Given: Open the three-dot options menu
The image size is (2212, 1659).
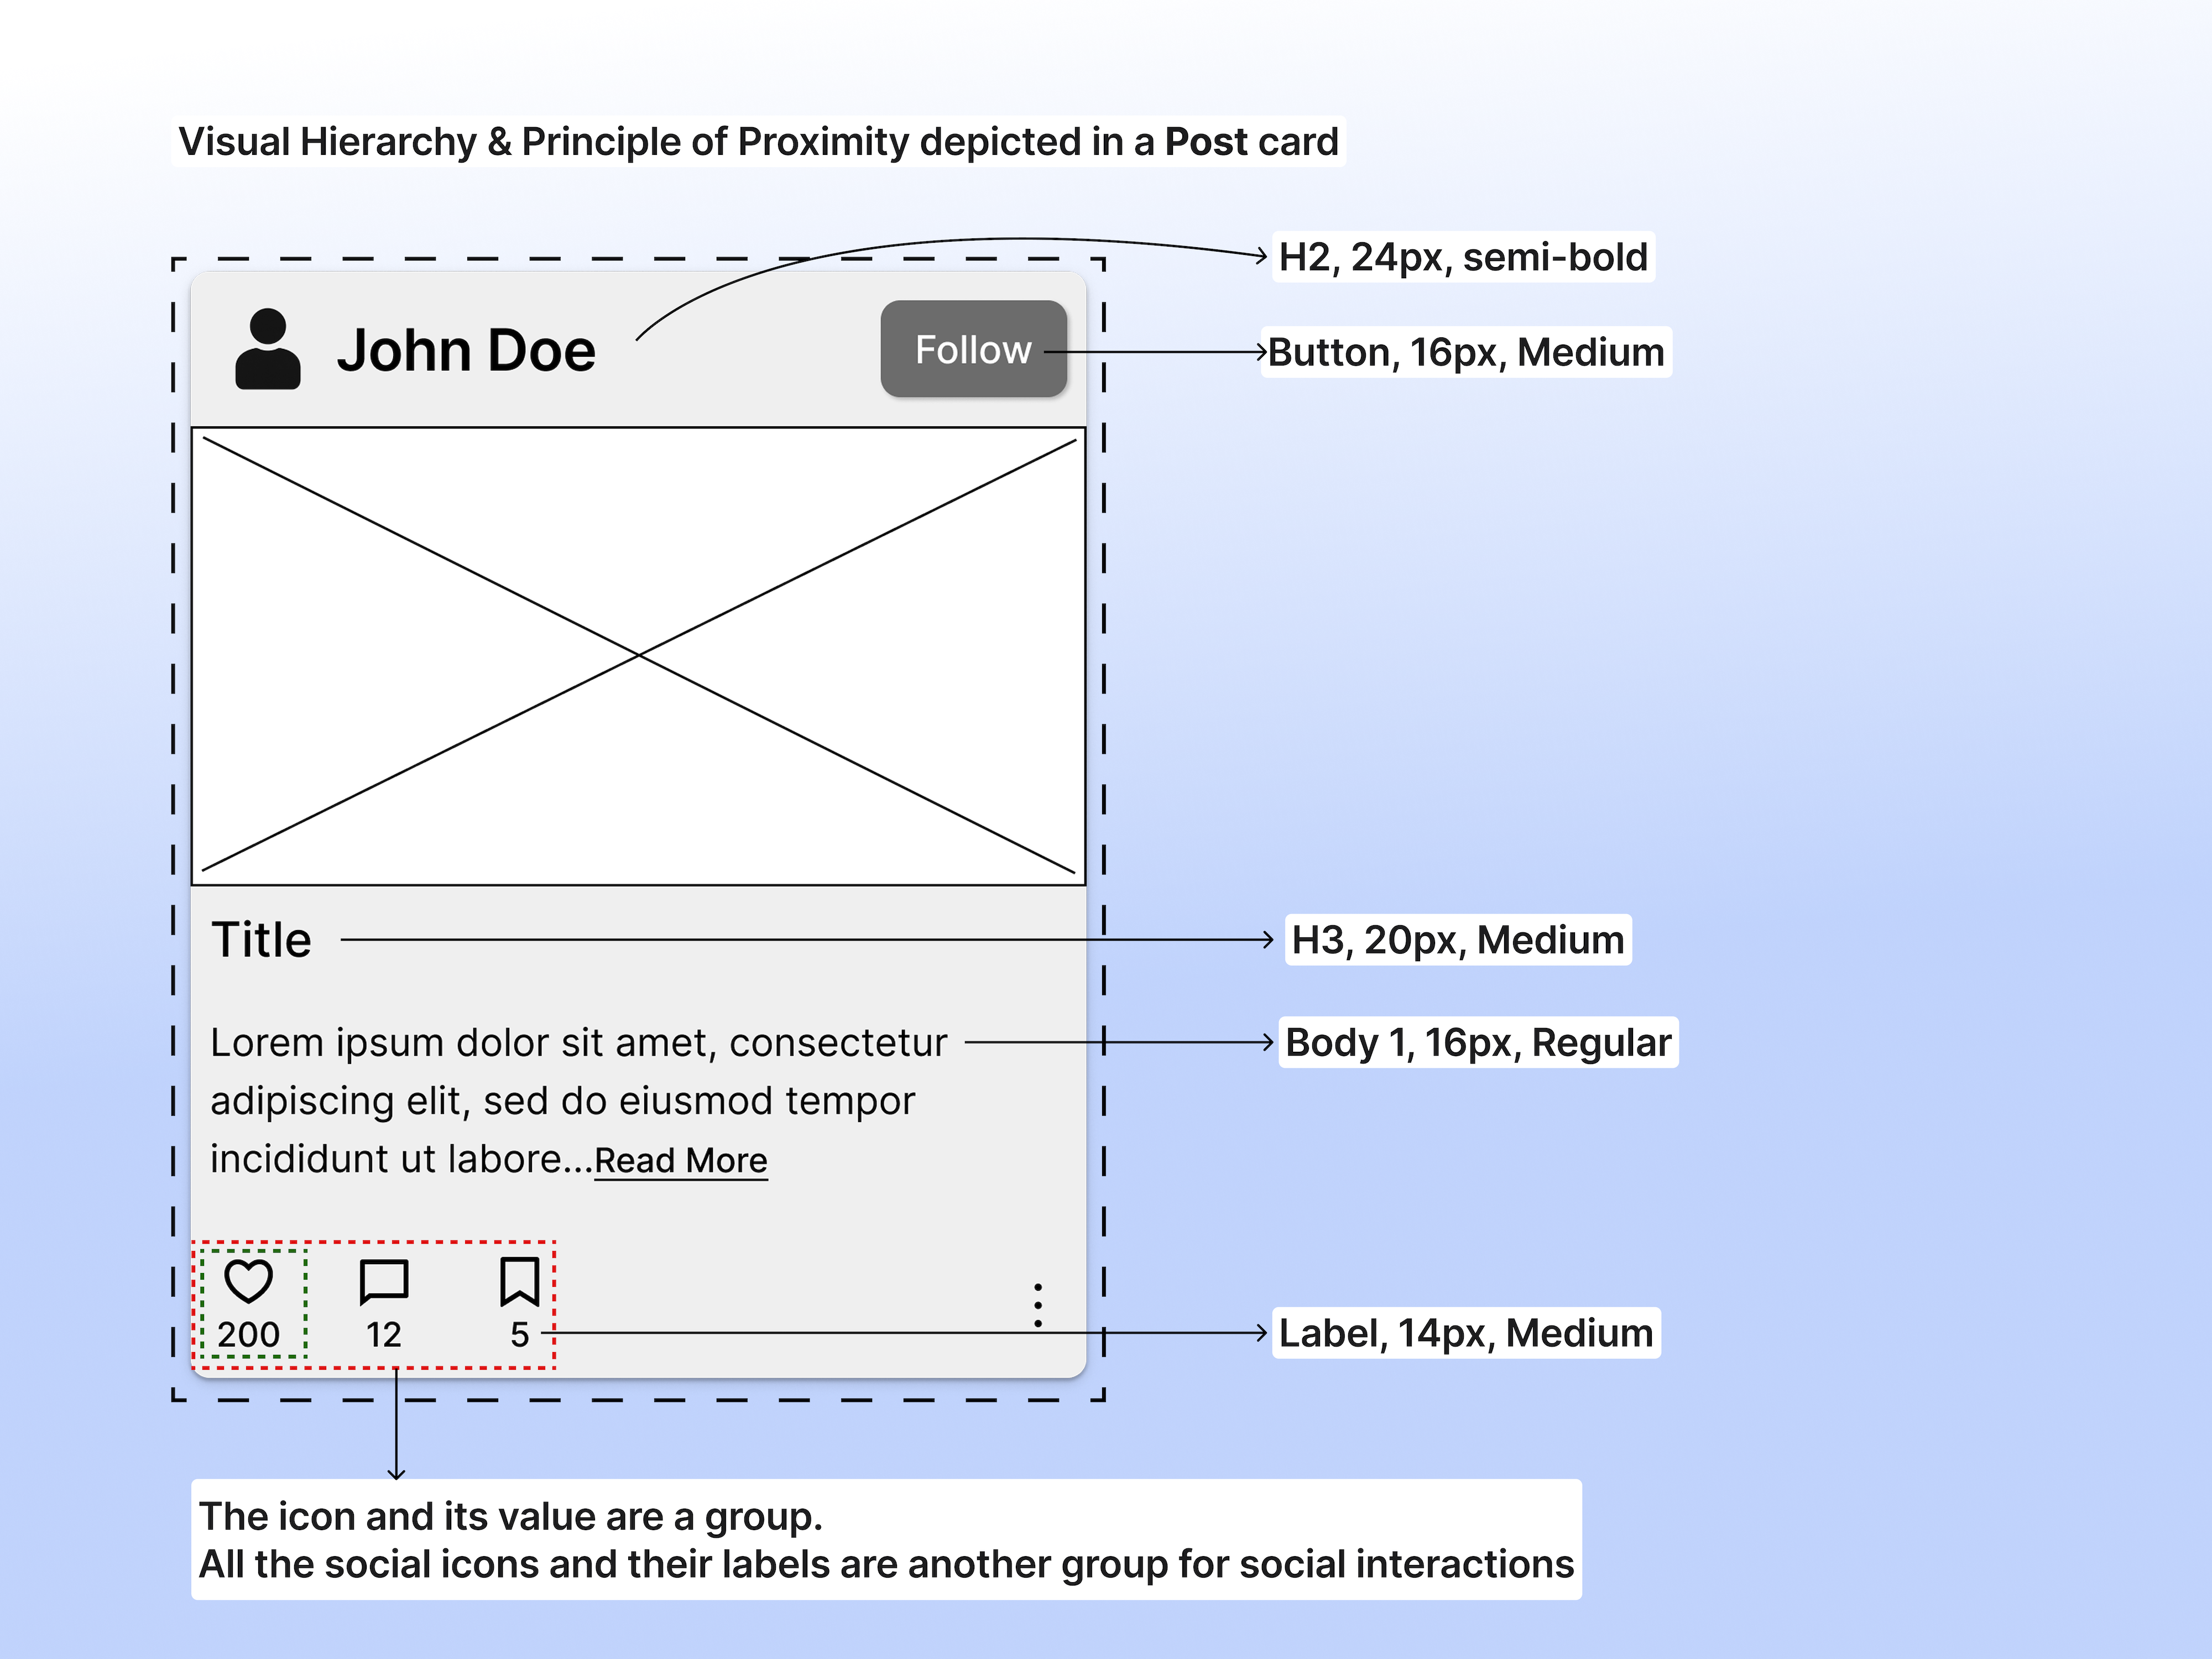Looking at the screenshot, I should (1038, 1305).
